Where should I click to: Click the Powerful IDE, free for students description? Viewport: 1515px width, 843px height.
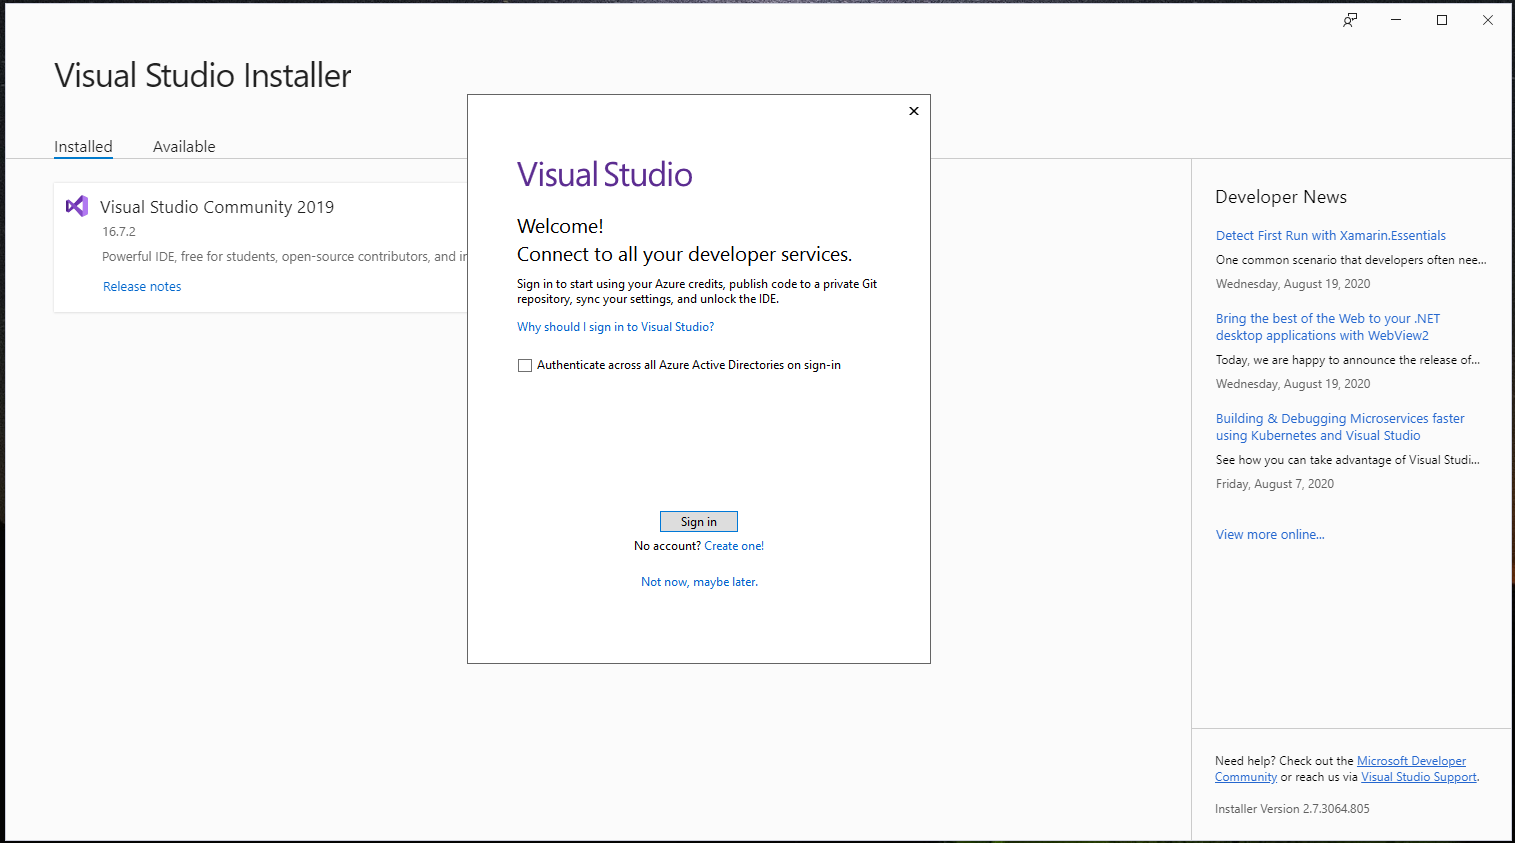(x=284, y=257)
